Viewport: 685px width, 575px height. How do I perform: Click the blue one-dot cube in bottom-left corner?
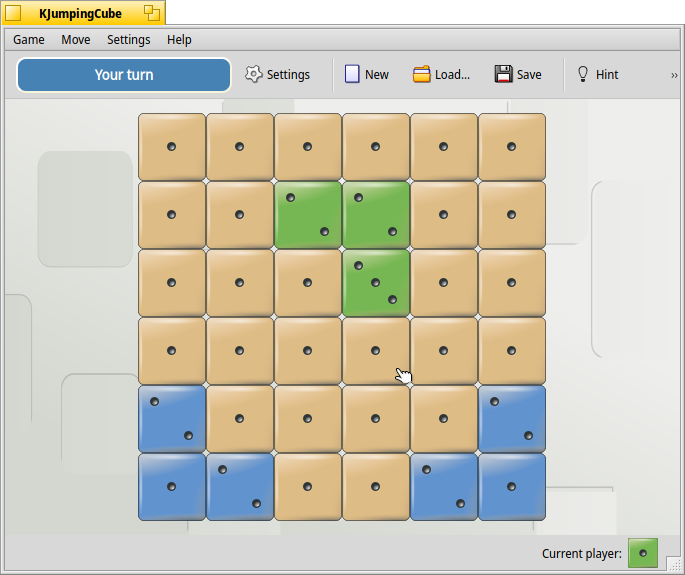click(172, 487)
